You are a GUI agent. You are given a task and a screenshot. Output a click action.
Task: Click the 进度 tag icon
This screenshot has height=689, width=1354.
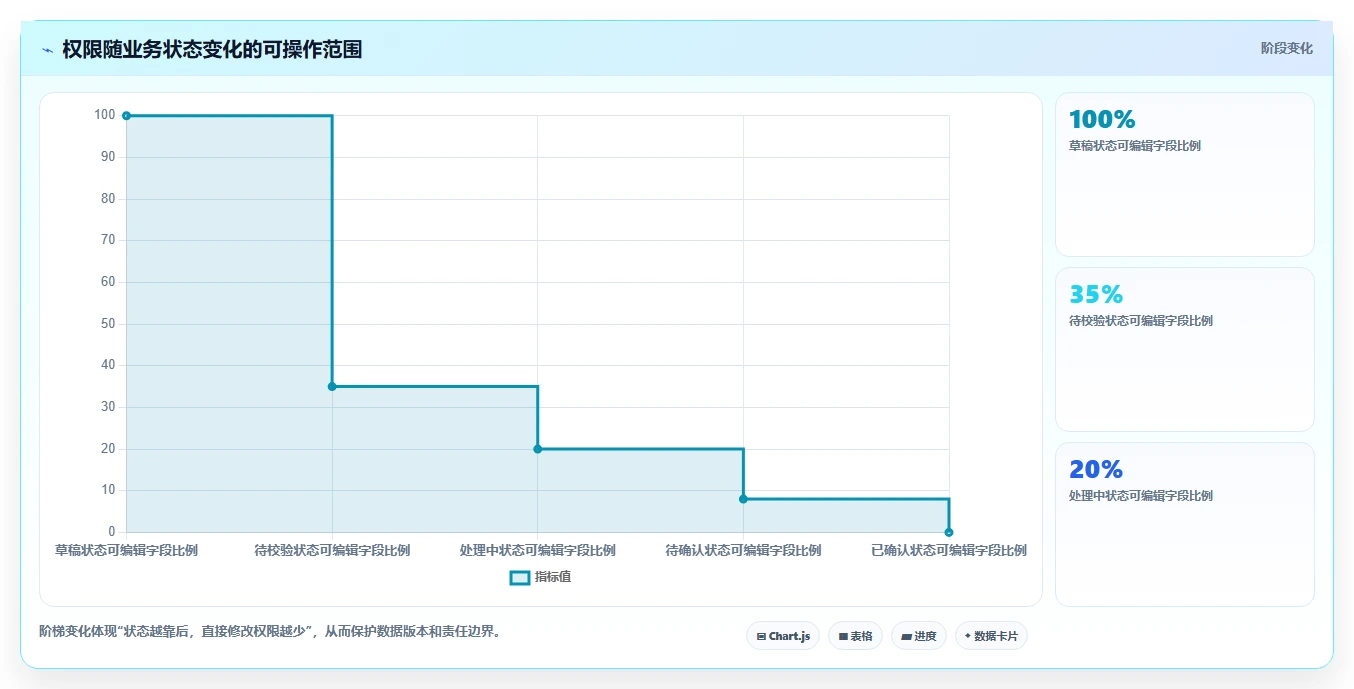pyautogui.click(x=906, y=636)
